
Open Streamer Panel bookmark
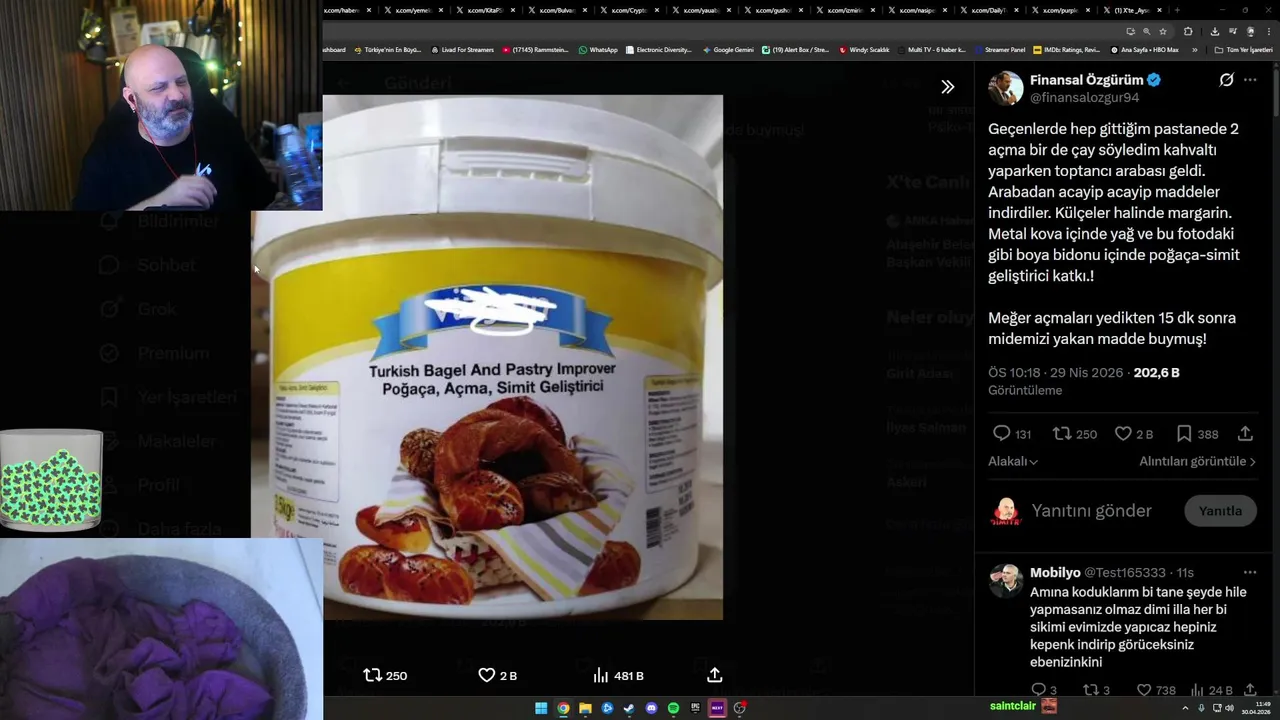(x=999, y=49)
